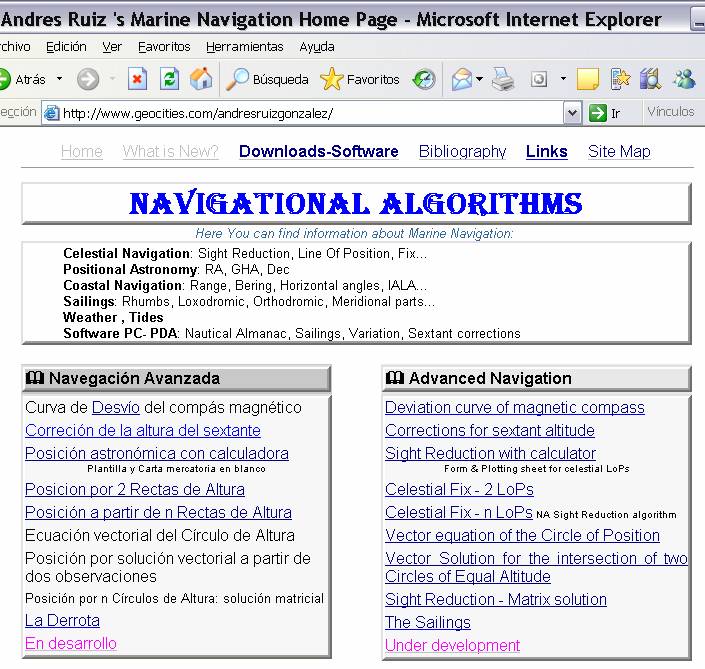The height and width of the screenshot is (669, 705).
Task: Go to the browser Home icon
Action: coord(201,79)
